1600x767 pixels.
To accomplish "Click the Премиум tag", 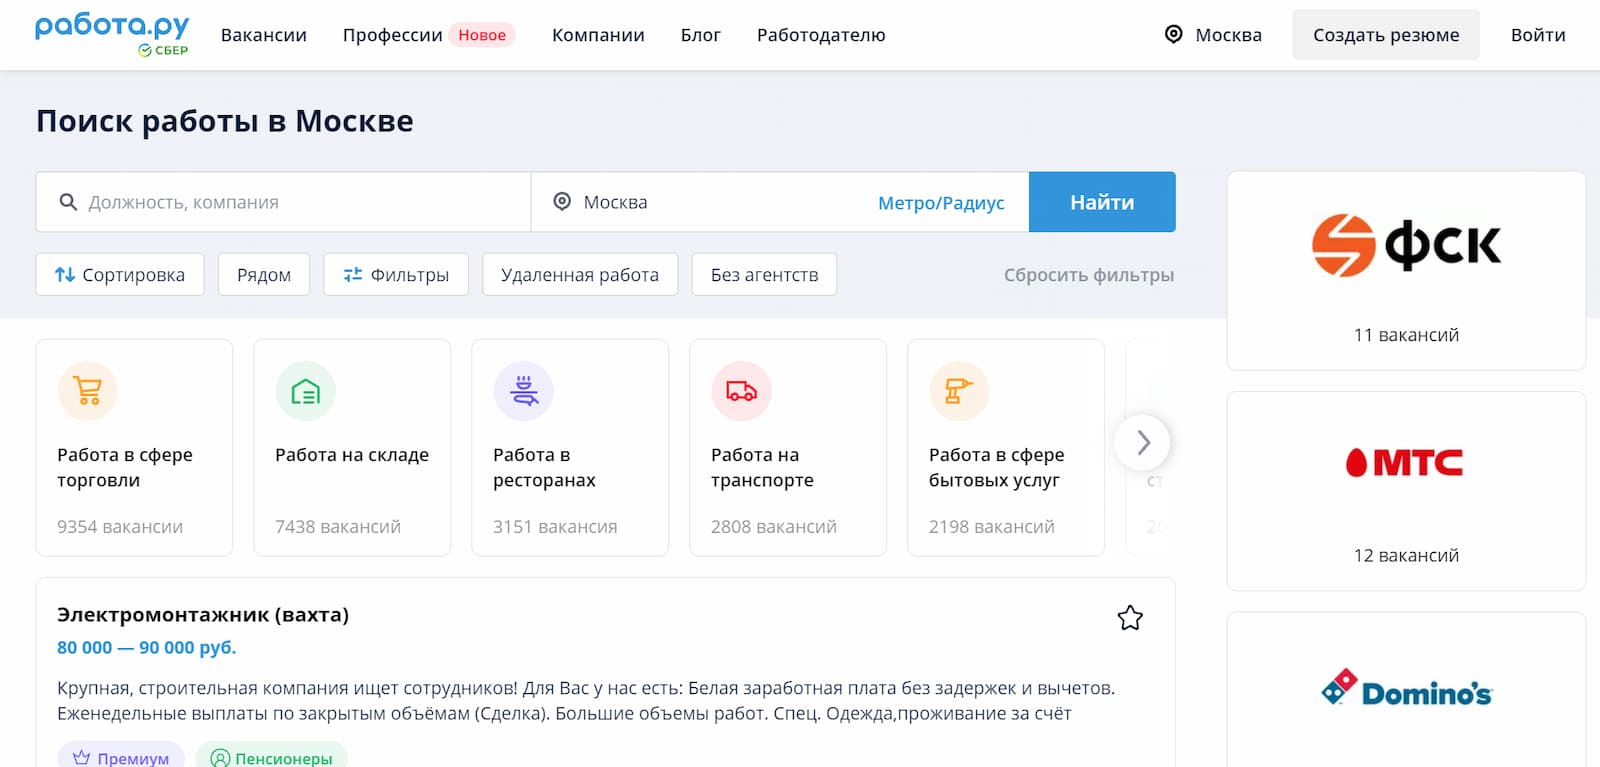I will (x=121, y=757).
